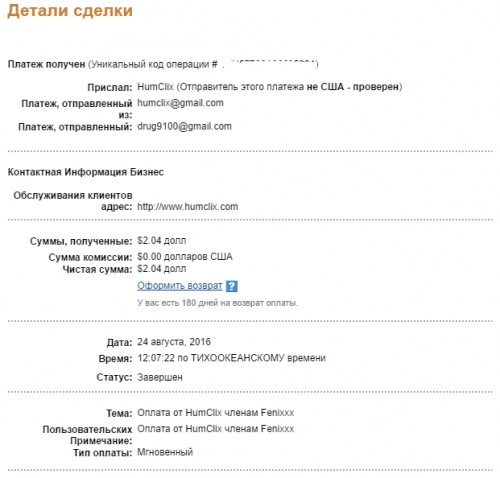Click the не США - проверен verification text
500x478 pixels.
pyautogui.click(x=353, y=87)
